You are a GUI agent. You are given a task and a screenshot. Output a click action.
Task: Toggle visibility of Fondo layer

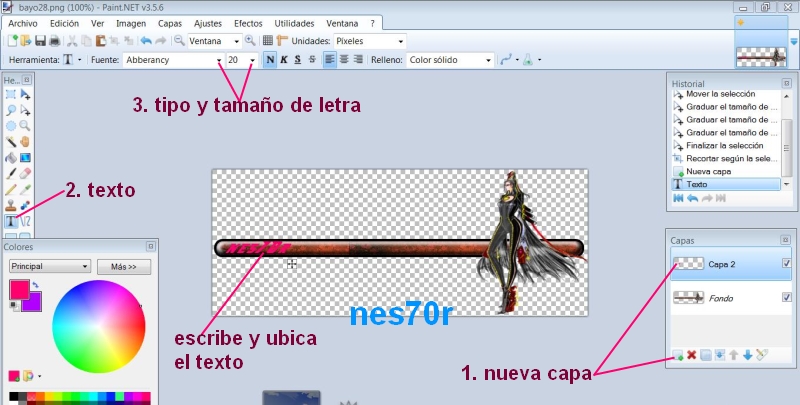[786, 297]
